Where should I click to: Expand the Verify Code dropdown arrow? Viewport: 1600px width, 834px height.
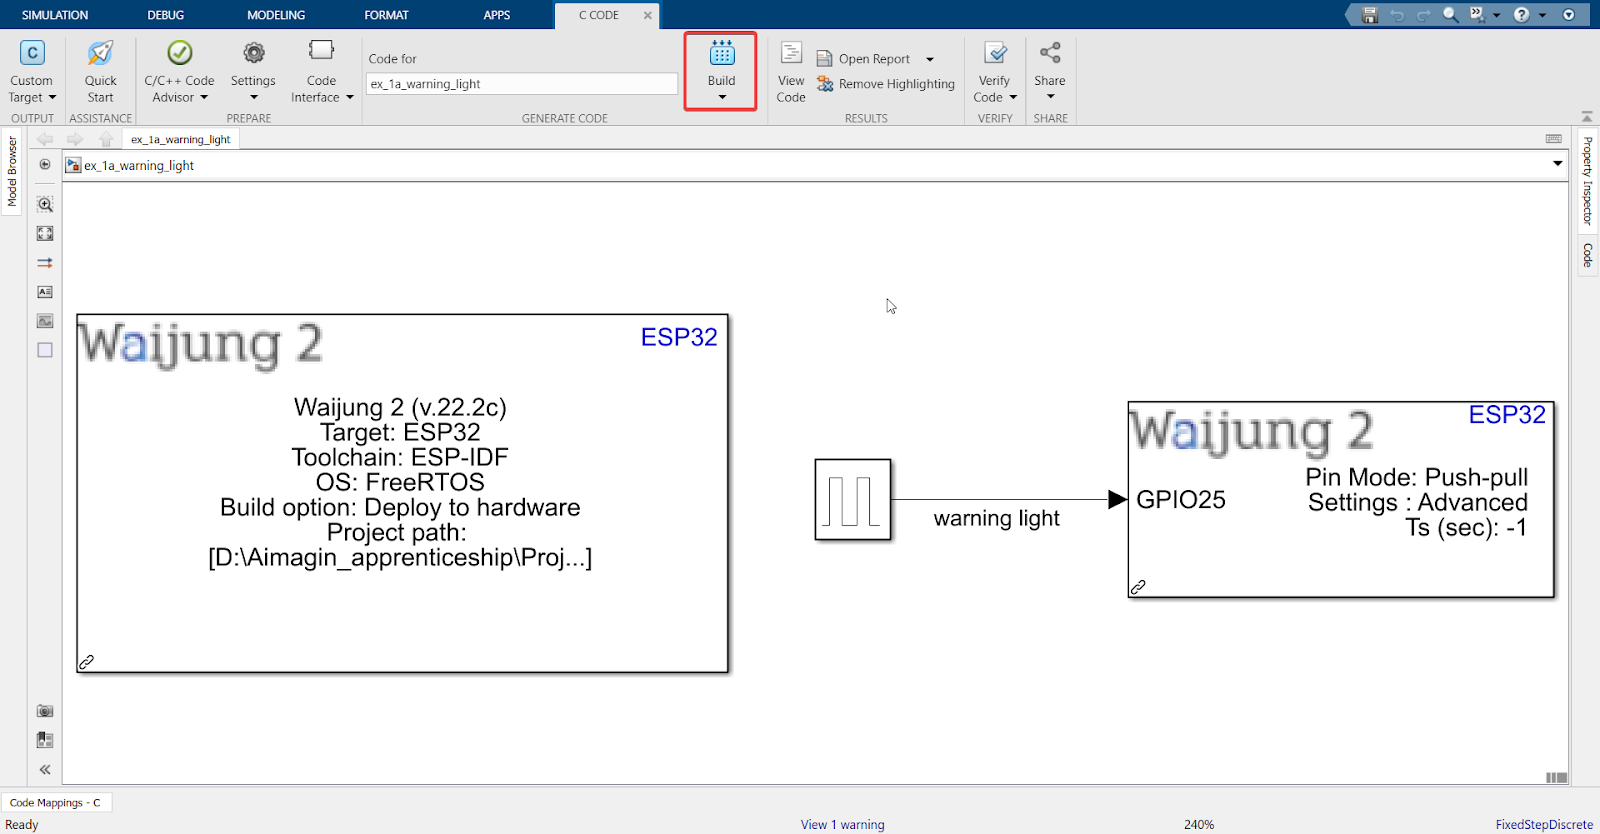tap(1013, 98)
